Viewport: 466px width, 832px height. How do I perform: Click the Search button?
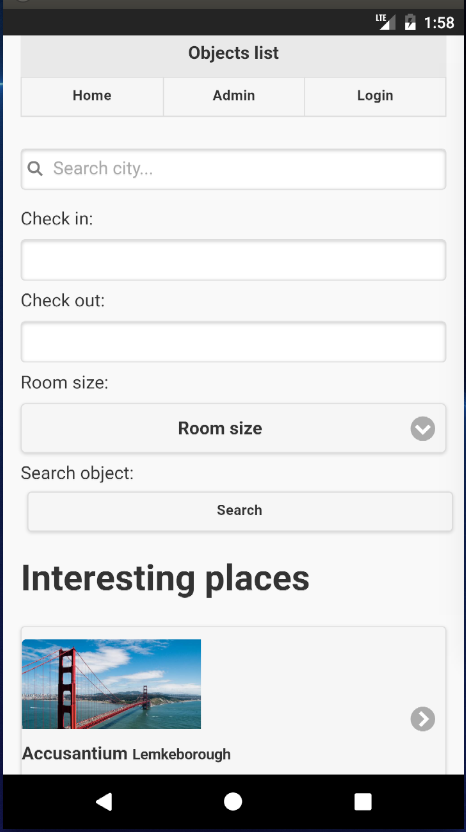point(240,511)
